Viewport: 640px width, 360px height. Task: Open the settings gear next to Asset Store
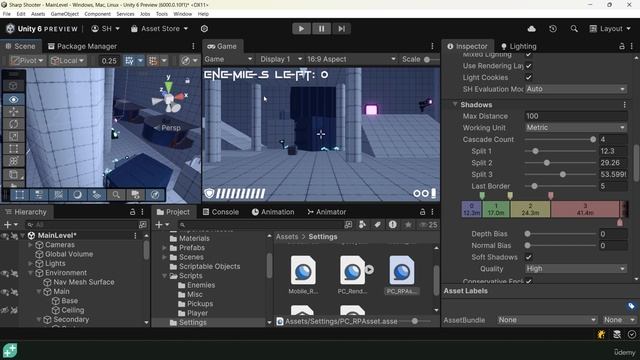[204, 29]
